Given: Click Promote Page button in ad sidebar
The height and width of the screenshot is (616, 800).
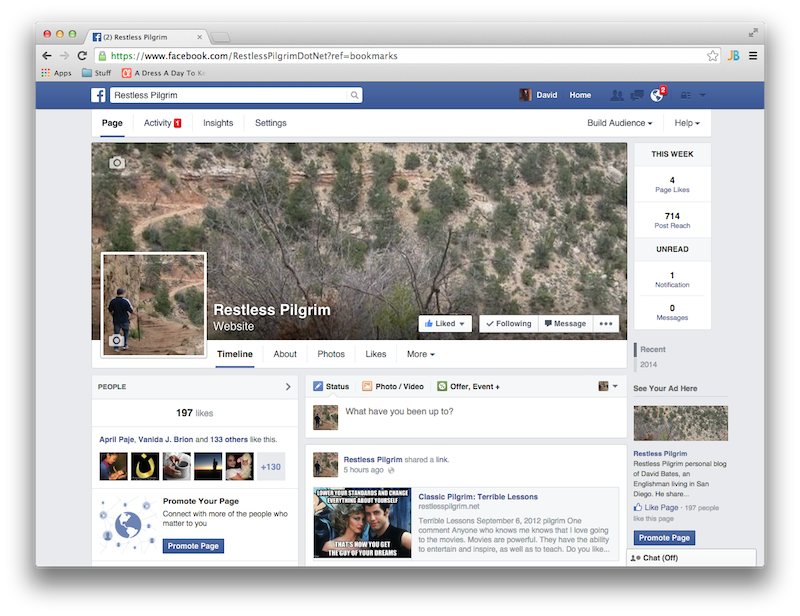Looking at the screenshot, I should pyautogui.click(x=664, y=538).
